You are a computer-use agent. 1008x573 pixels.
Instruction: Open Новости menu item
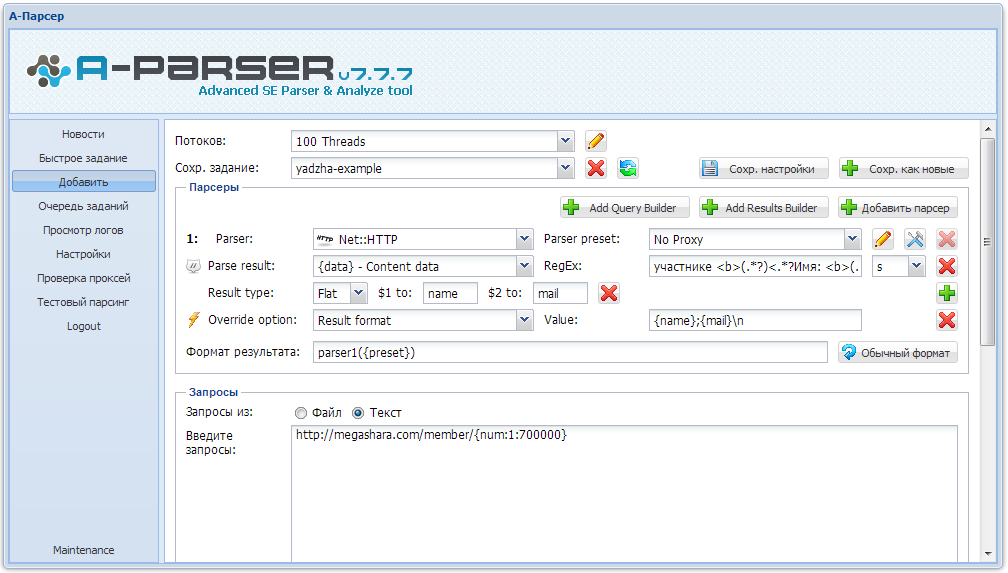(x=84, y=134)
